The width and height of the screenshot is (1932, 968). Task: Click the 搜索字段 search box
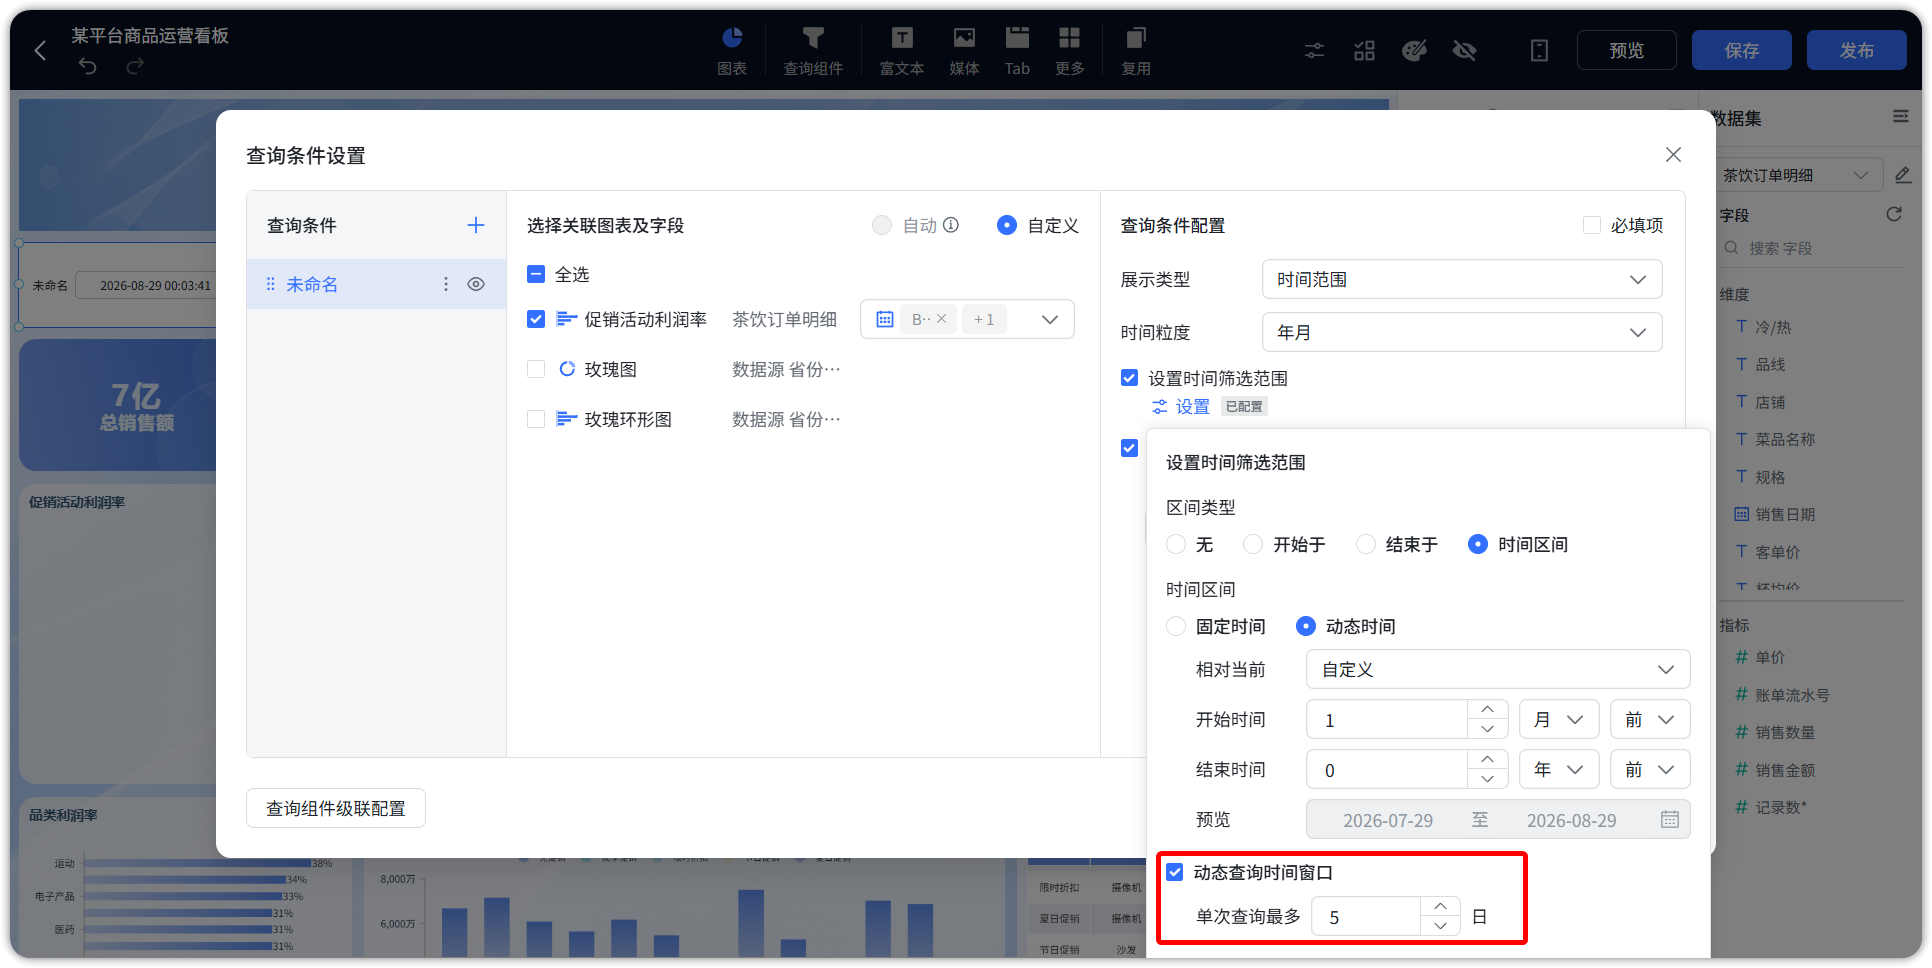tap(1812, 248)
